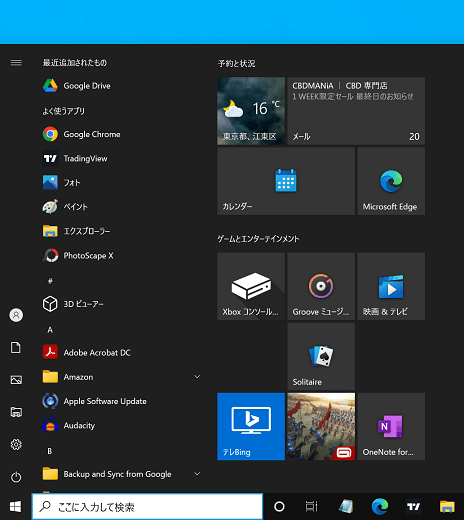Screen dimensions: 464x520
Task: Open the user account icon
Action: 16,315
